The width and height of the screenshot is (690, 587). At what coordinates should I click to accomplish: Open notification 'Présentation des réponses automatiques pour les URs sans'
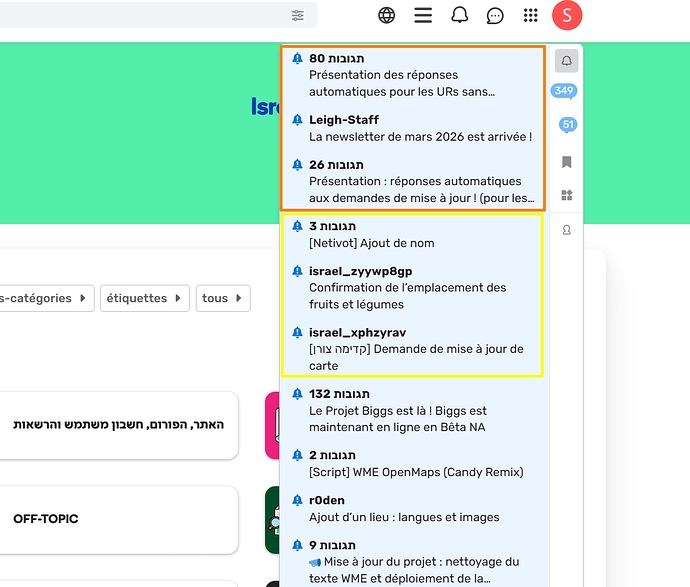coord(414,75)
